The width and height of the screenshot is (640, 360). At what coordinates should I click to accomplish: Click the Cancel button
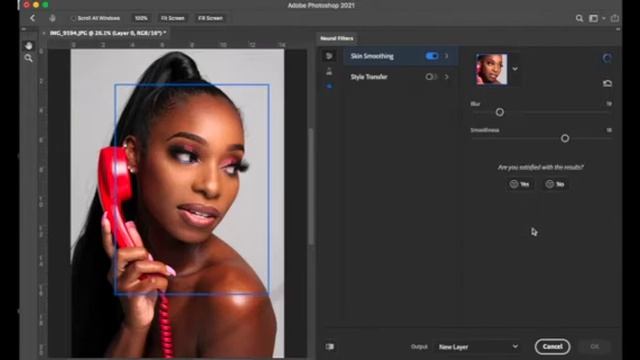click(x=552, y=347)
